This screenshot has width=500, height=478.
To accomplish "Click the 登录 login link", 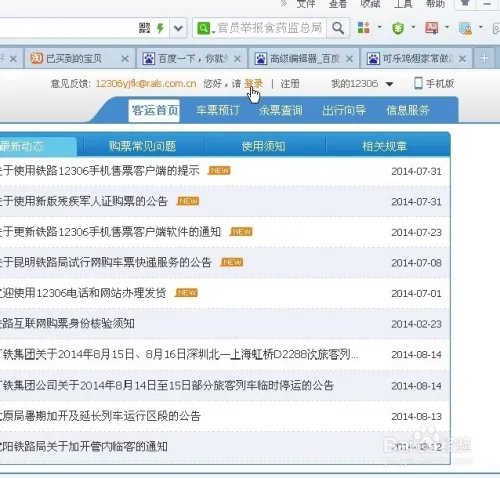I will (x=253, y=83).
